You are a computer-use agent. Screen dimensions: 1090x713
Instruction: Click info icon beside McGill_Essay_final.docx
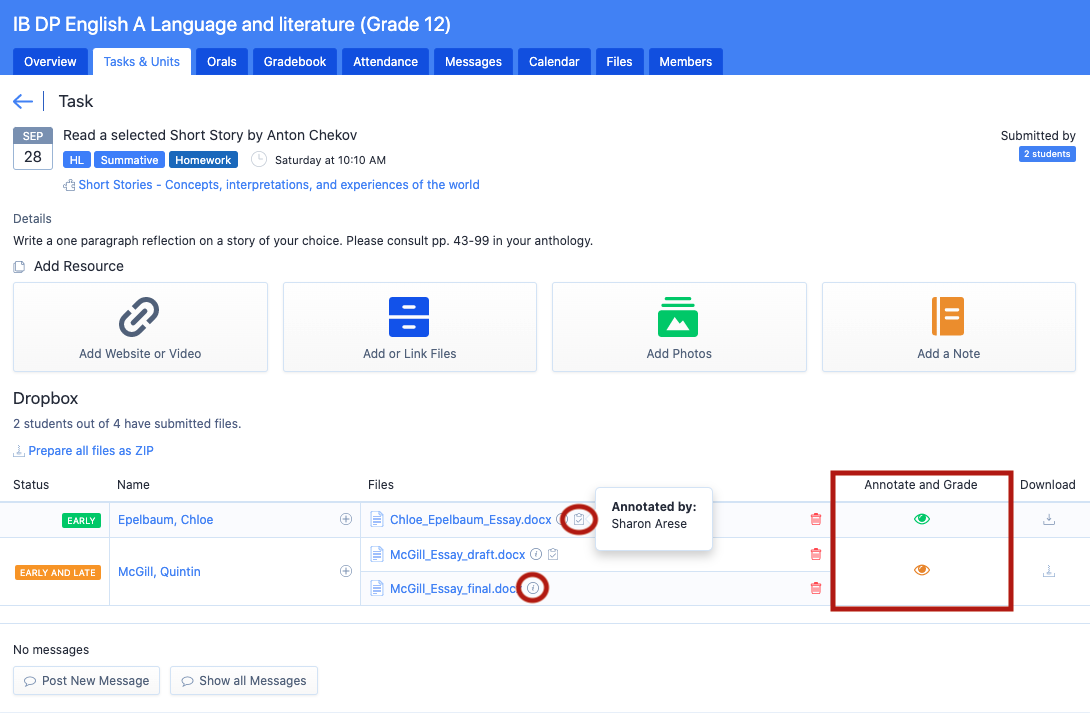pos(533,588)
